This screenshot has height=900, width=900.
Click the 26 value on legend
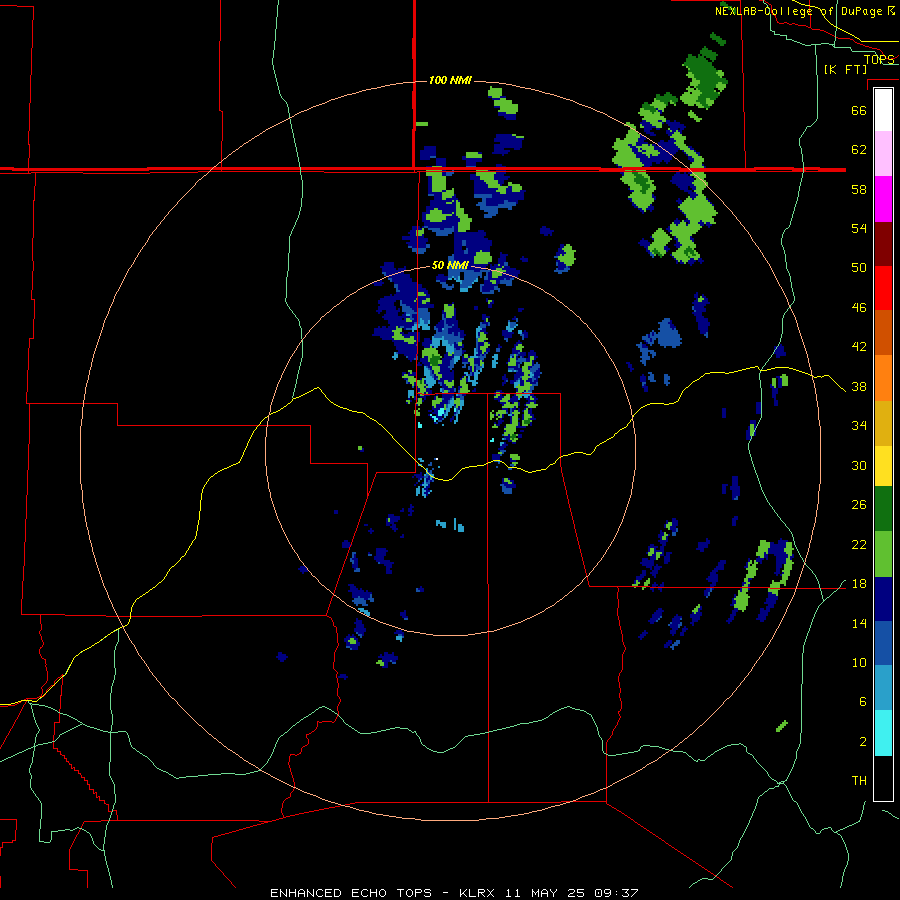(859, 505)
